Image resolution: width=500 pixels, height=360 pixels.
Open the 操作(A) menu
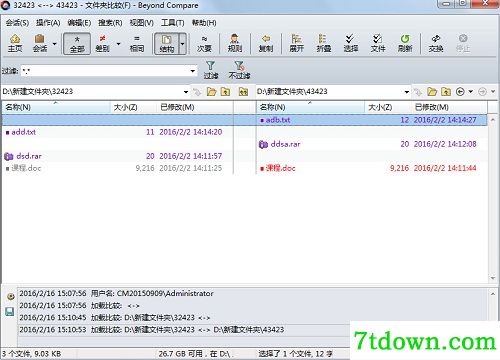pos(48,23)
